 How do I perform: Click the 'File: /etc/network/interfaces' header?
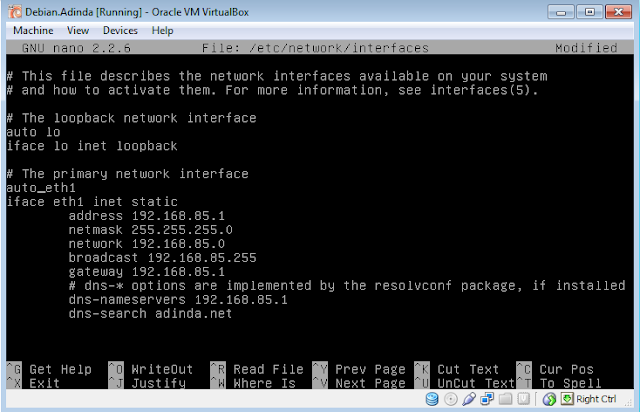(315, 48)
